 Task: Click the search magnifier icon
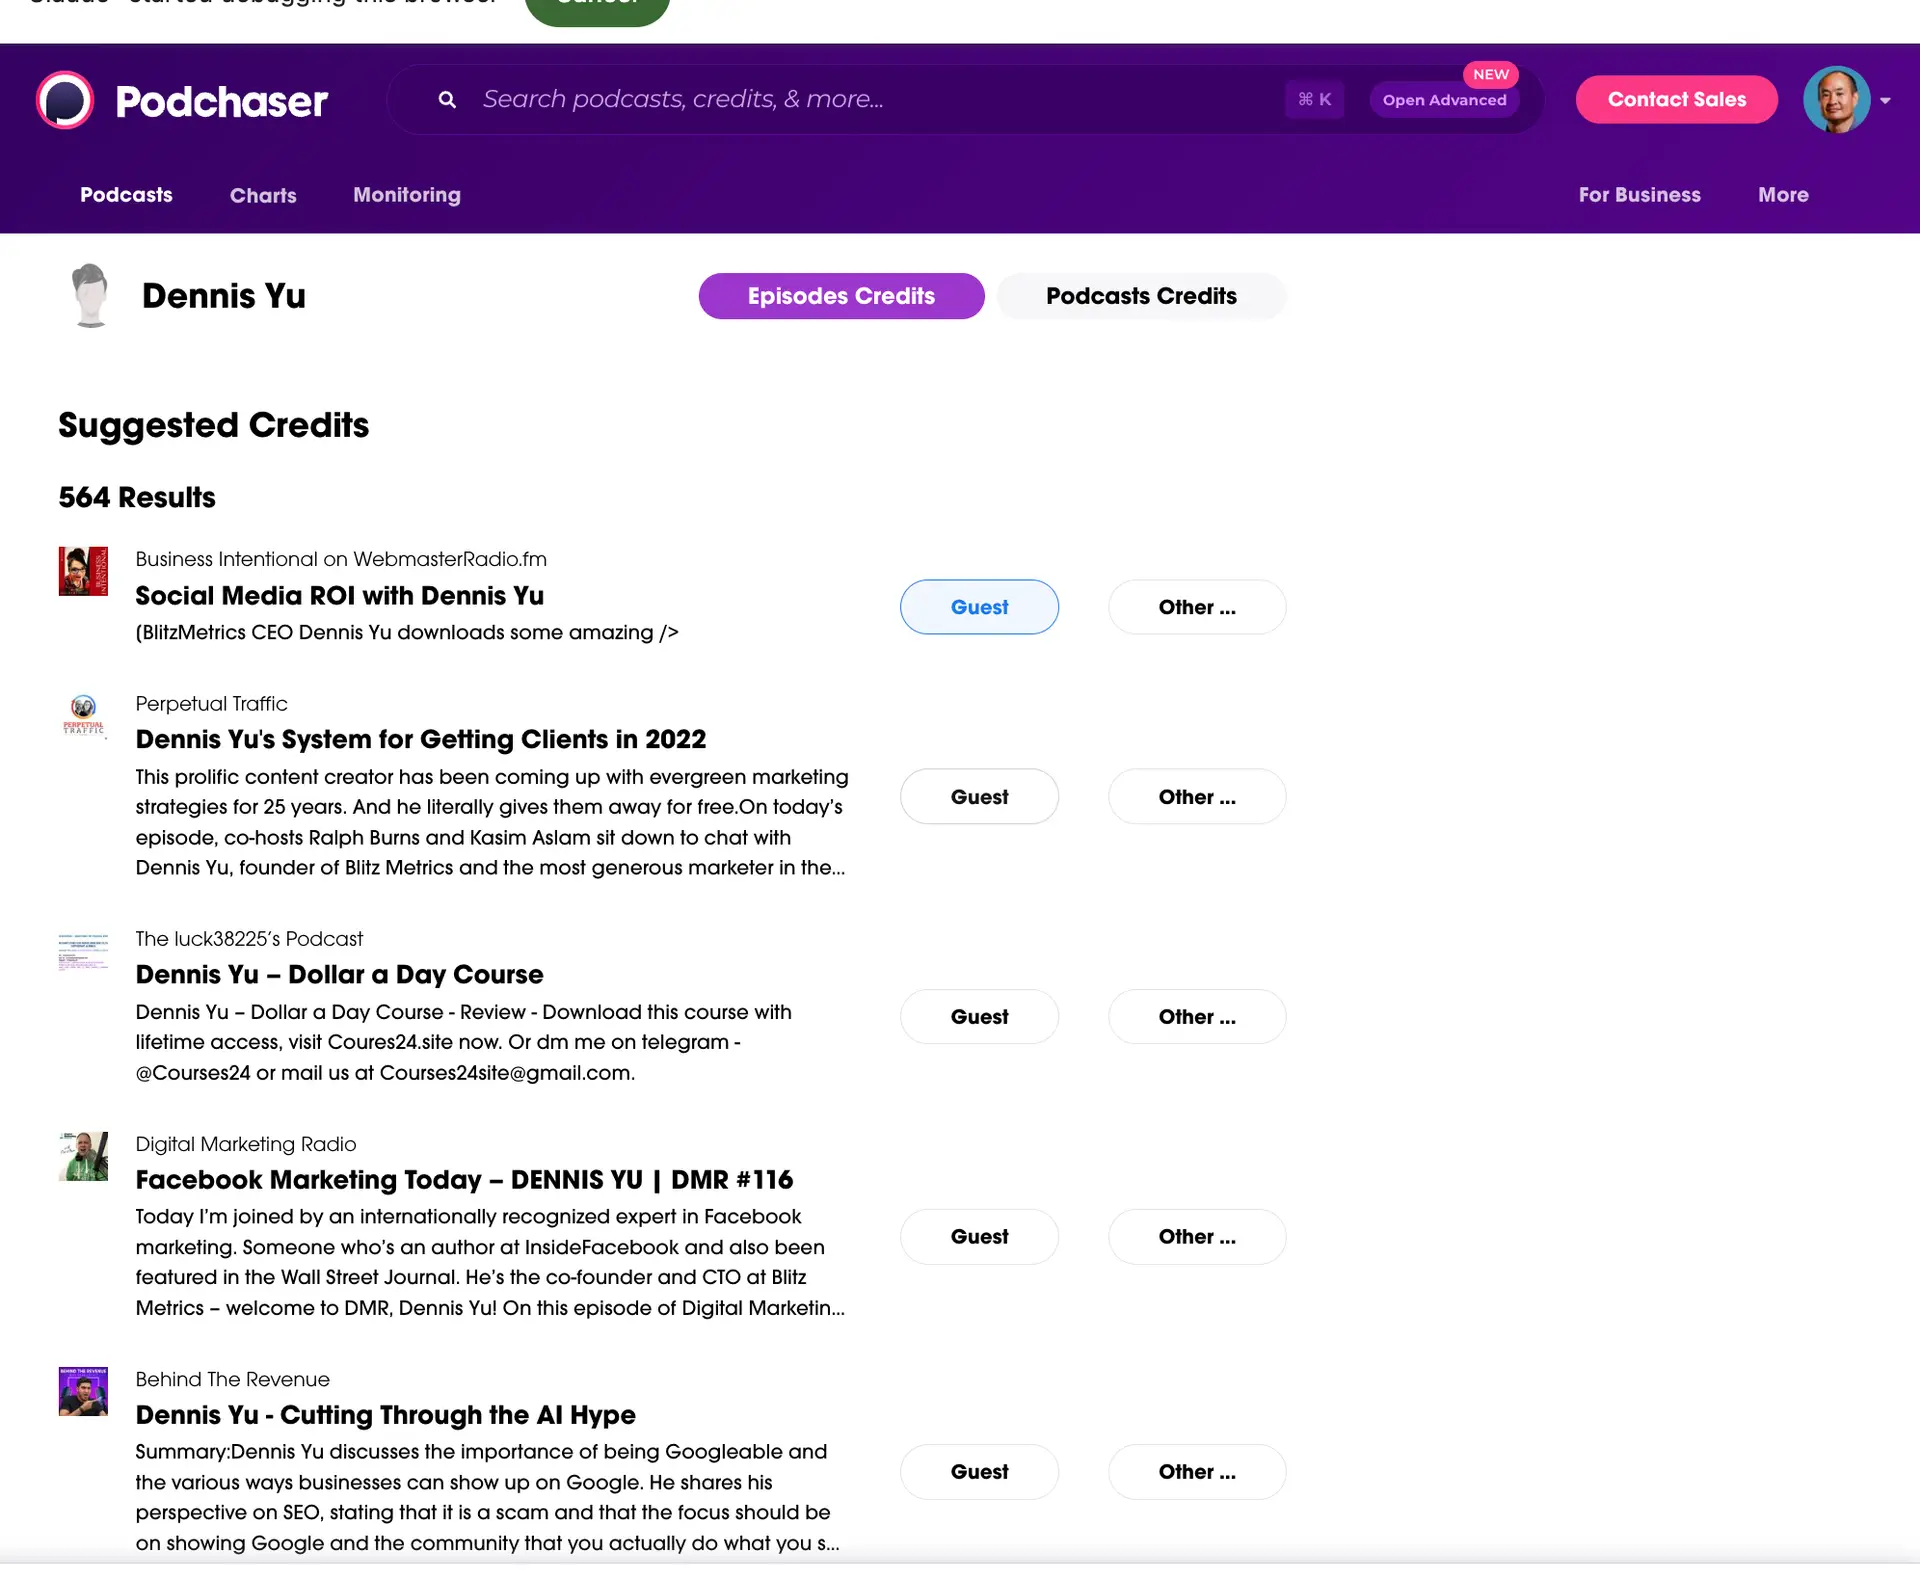[x=446, y=99]
